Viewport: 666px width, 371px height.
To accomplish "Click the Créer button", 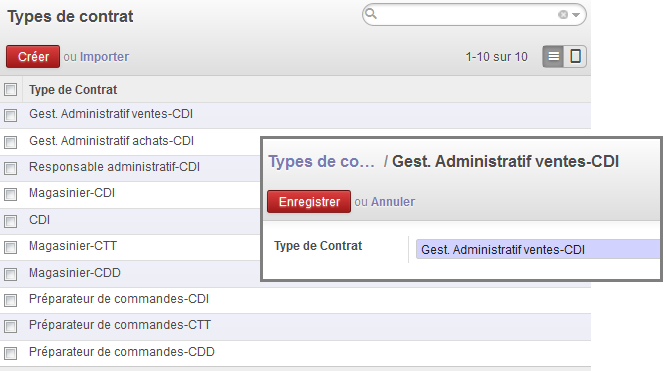I will coord(33,57).
